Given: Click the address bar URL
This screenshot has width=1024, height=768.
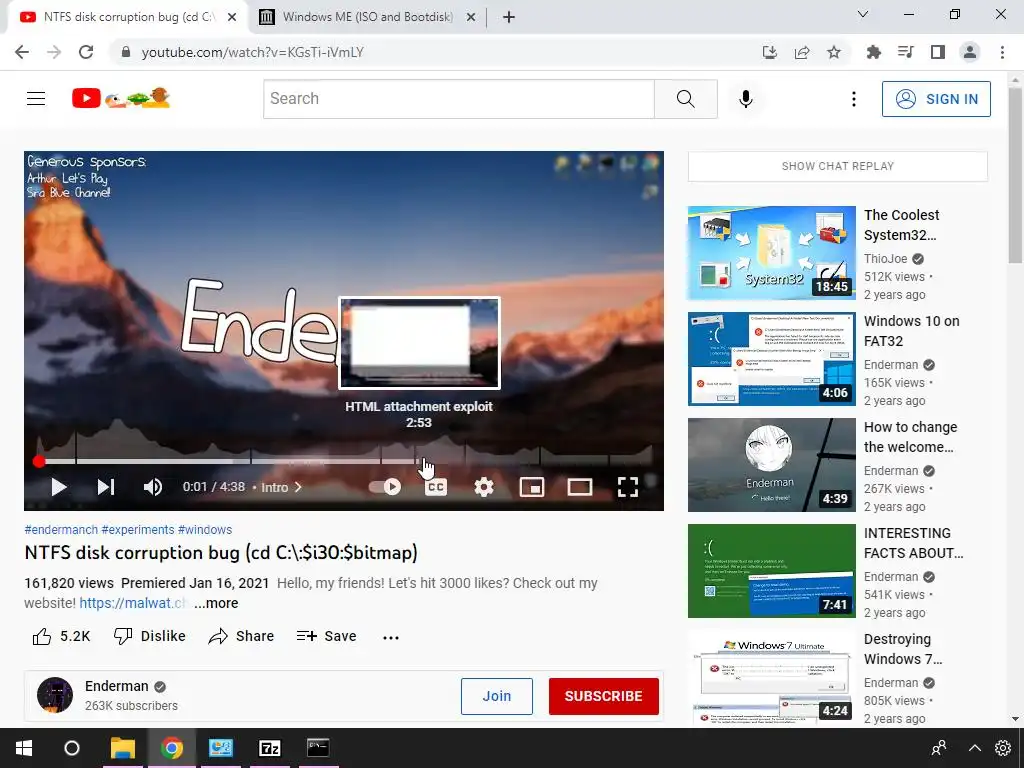Looking at the screenshot, I should coord(252,52).
